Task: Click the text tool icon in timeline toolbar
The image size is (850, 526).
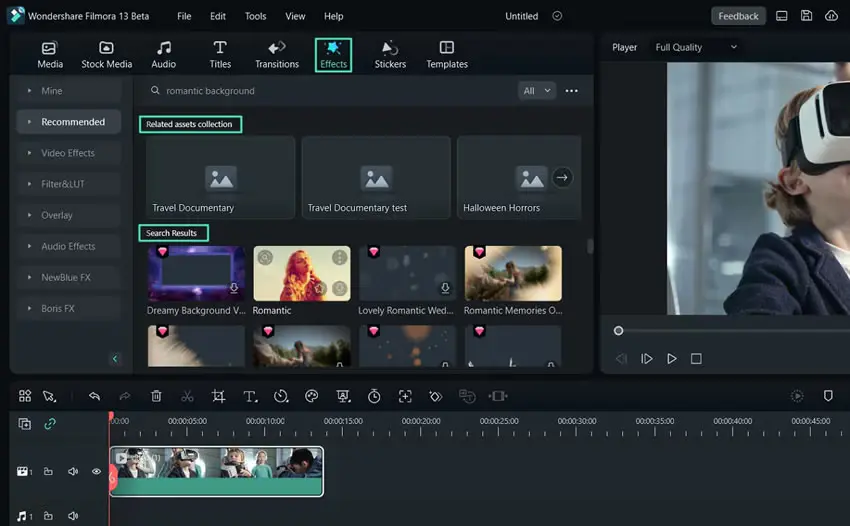Action: (x=250, y=396)
